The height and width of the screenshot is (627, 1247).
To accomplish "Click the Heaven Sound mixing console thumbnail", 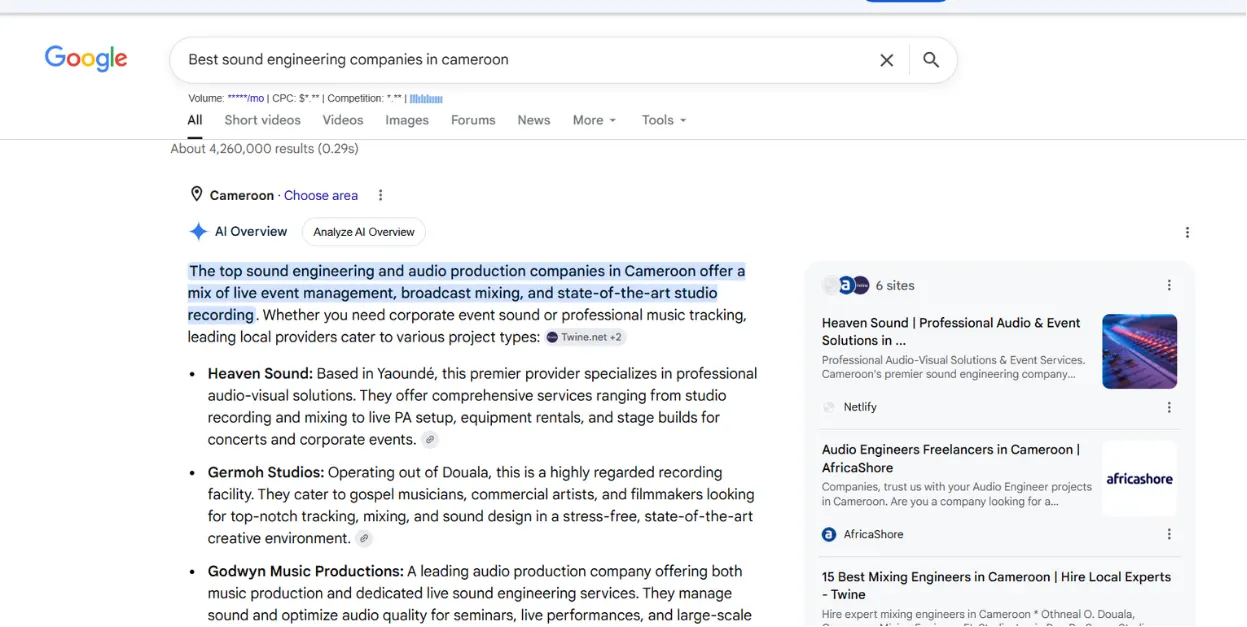I will (x=1139, y=351).
